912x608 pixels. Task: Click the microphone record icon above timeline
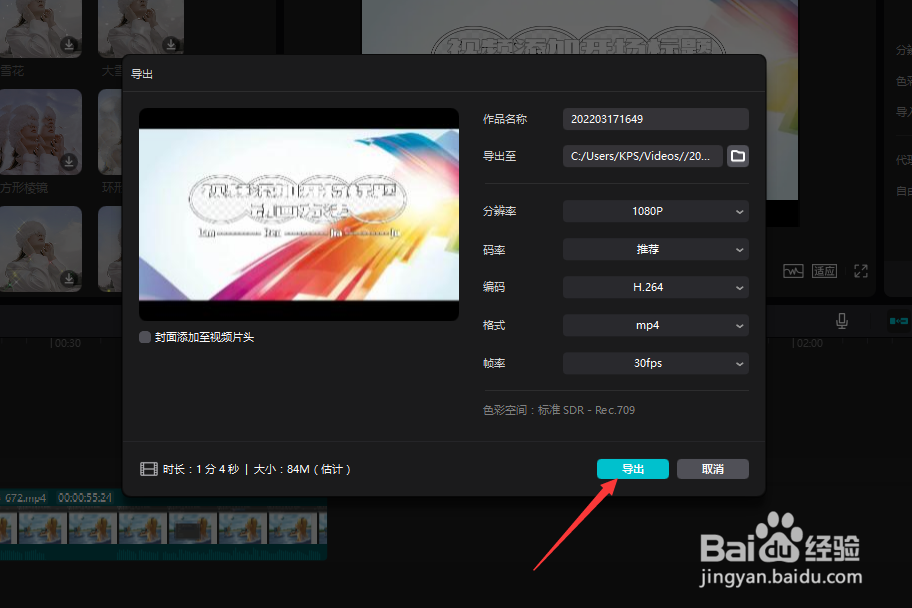842,321
